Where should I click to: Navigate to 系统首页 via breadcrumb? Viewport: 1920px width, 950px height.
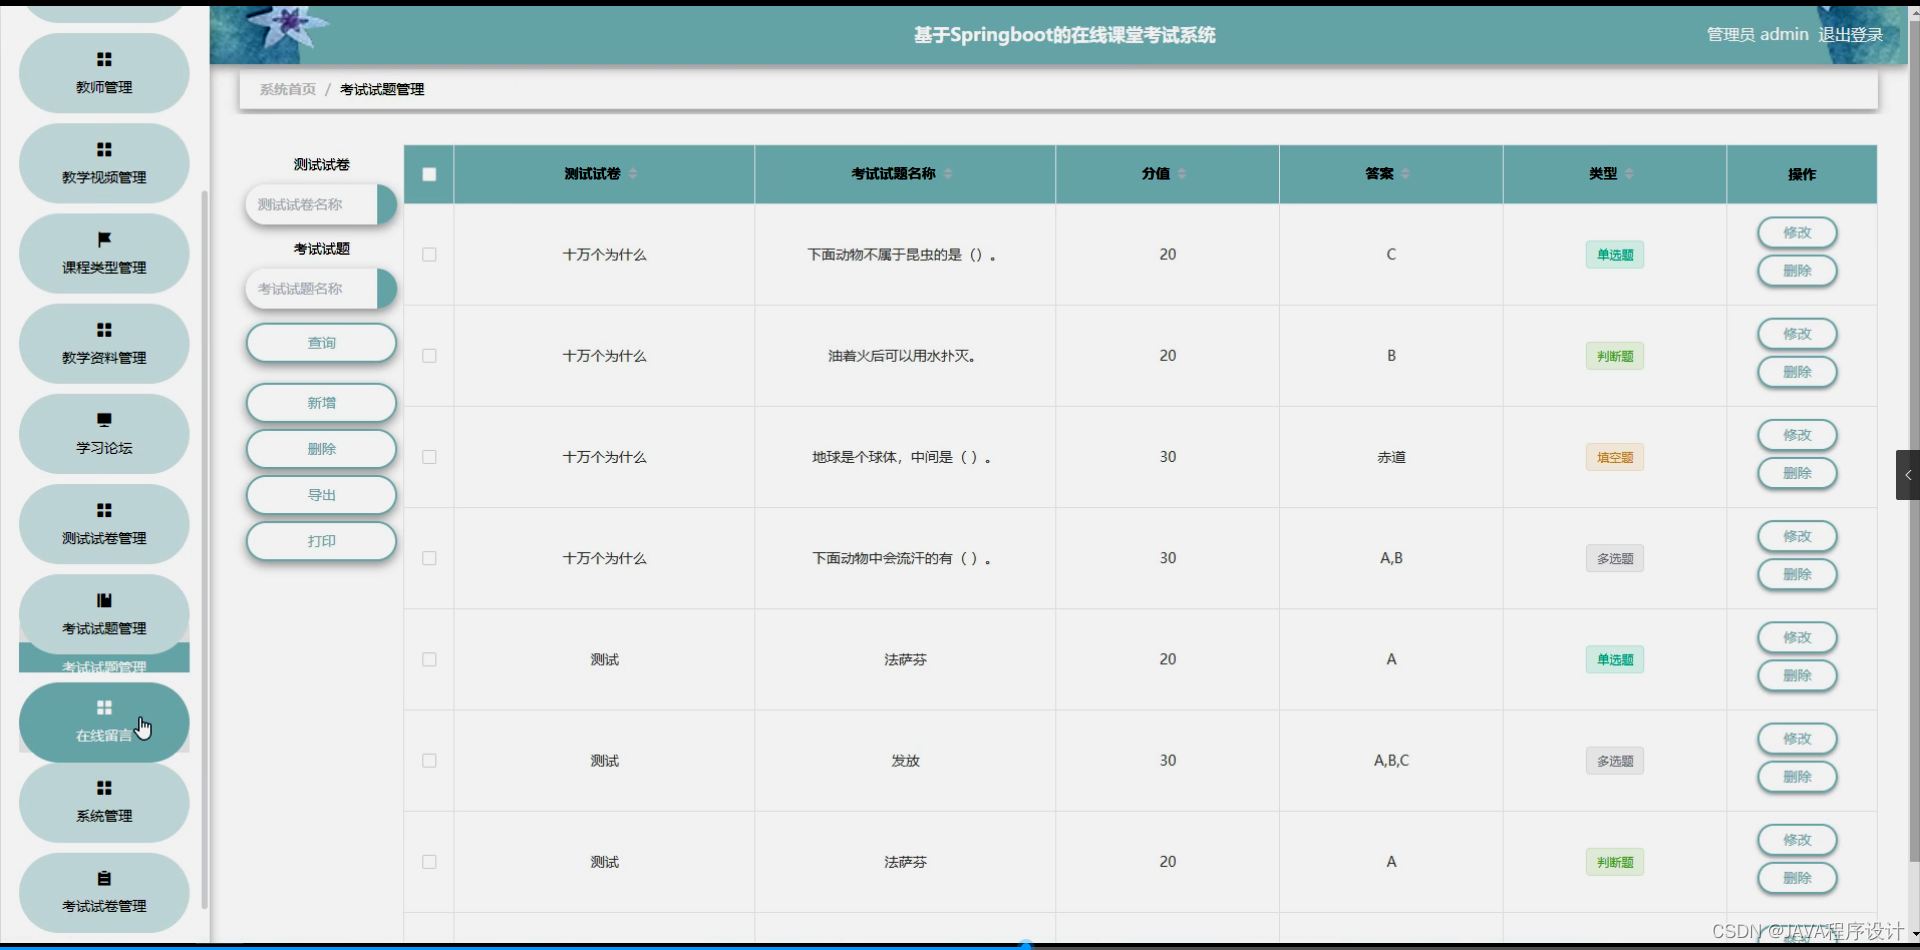pyautogui.click(x=287, y=89)
